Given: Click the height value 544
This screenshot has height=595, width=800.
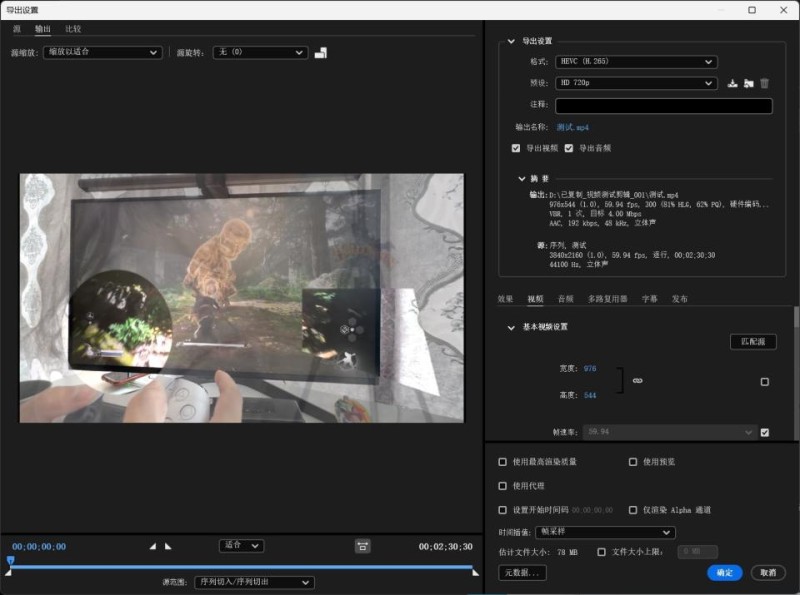Looking at the screenshot, I should click(590, 395).
